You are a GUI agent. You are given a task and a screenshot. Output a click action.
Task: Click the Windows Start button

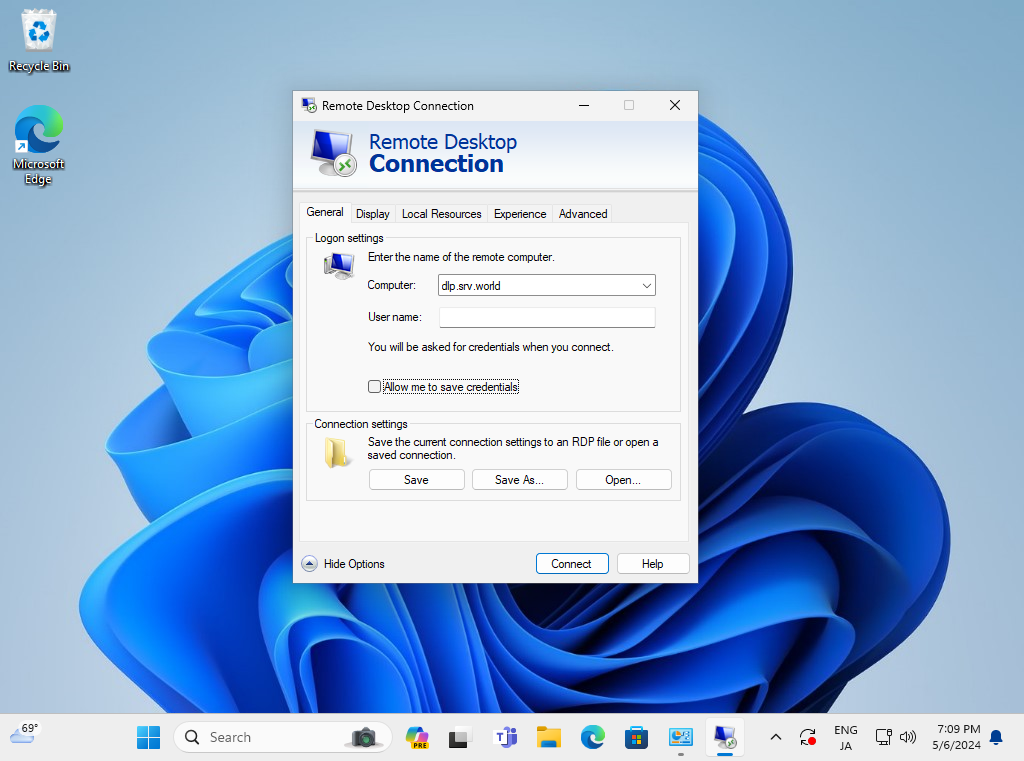[148, 737]
